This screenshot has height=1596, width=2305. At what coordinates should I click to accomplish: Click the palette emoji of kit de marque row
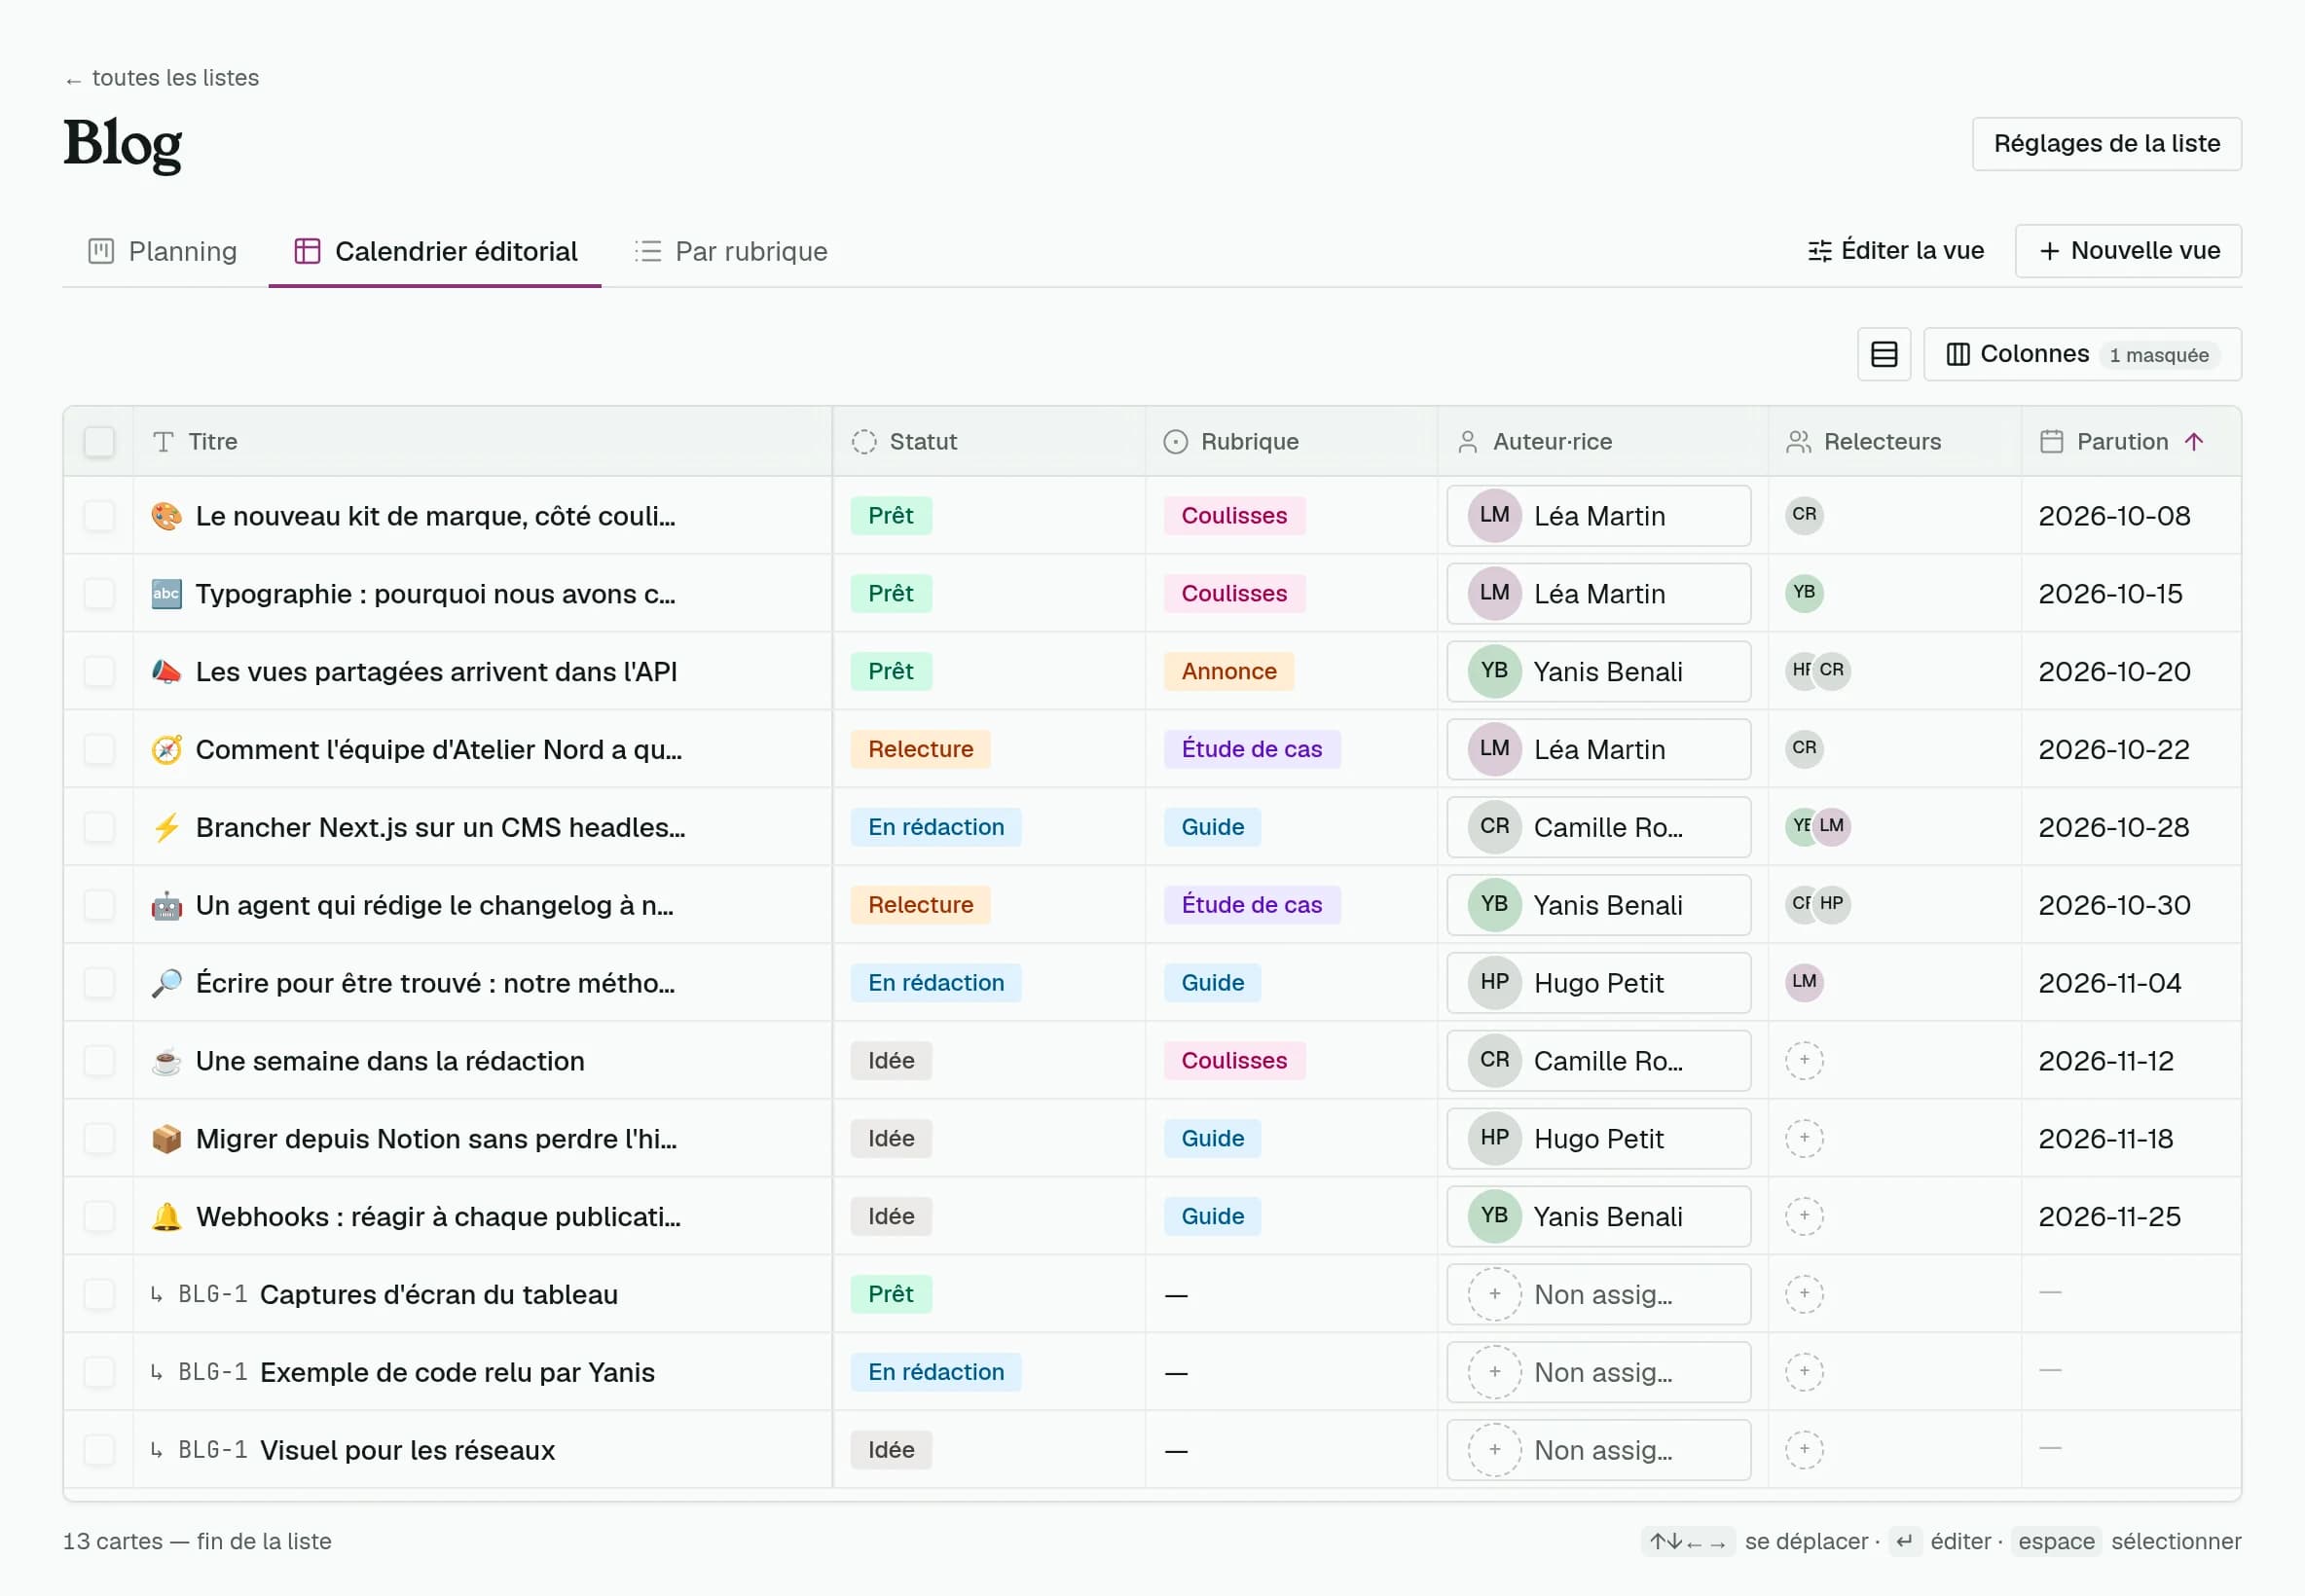pos(166,516)
